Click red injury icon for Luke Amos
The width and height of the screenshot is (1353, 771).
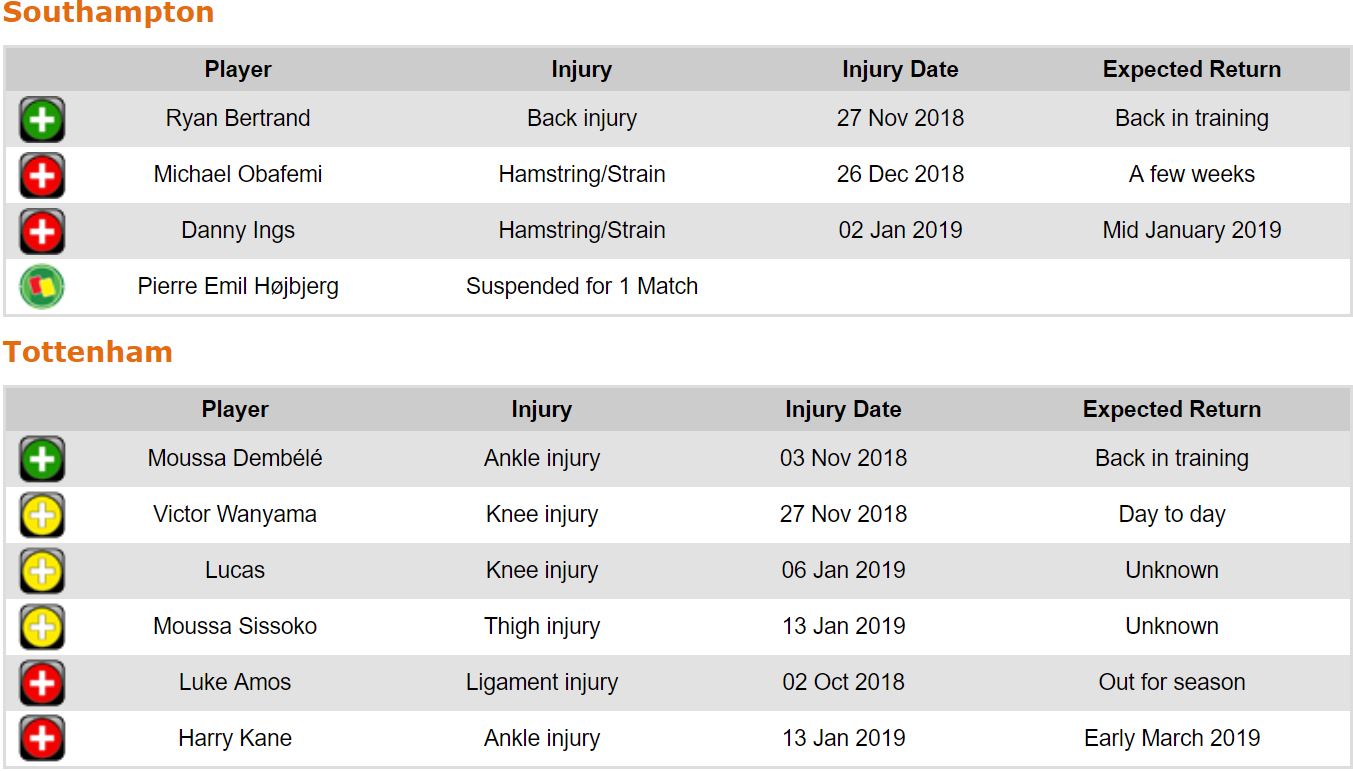pyautogui.click(x=42, y=684)
